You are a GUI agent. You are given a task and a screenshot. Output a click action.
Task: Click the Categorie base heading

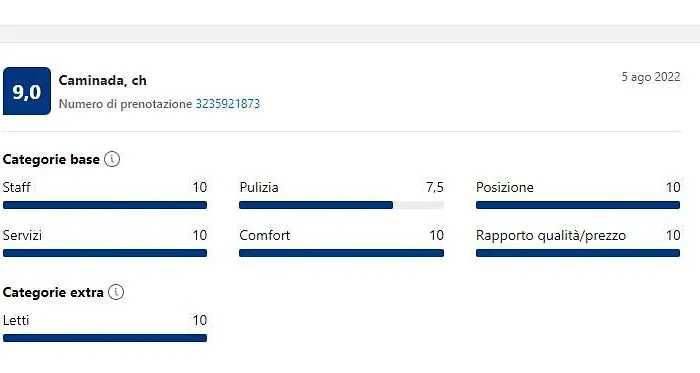tap(51, 159)
